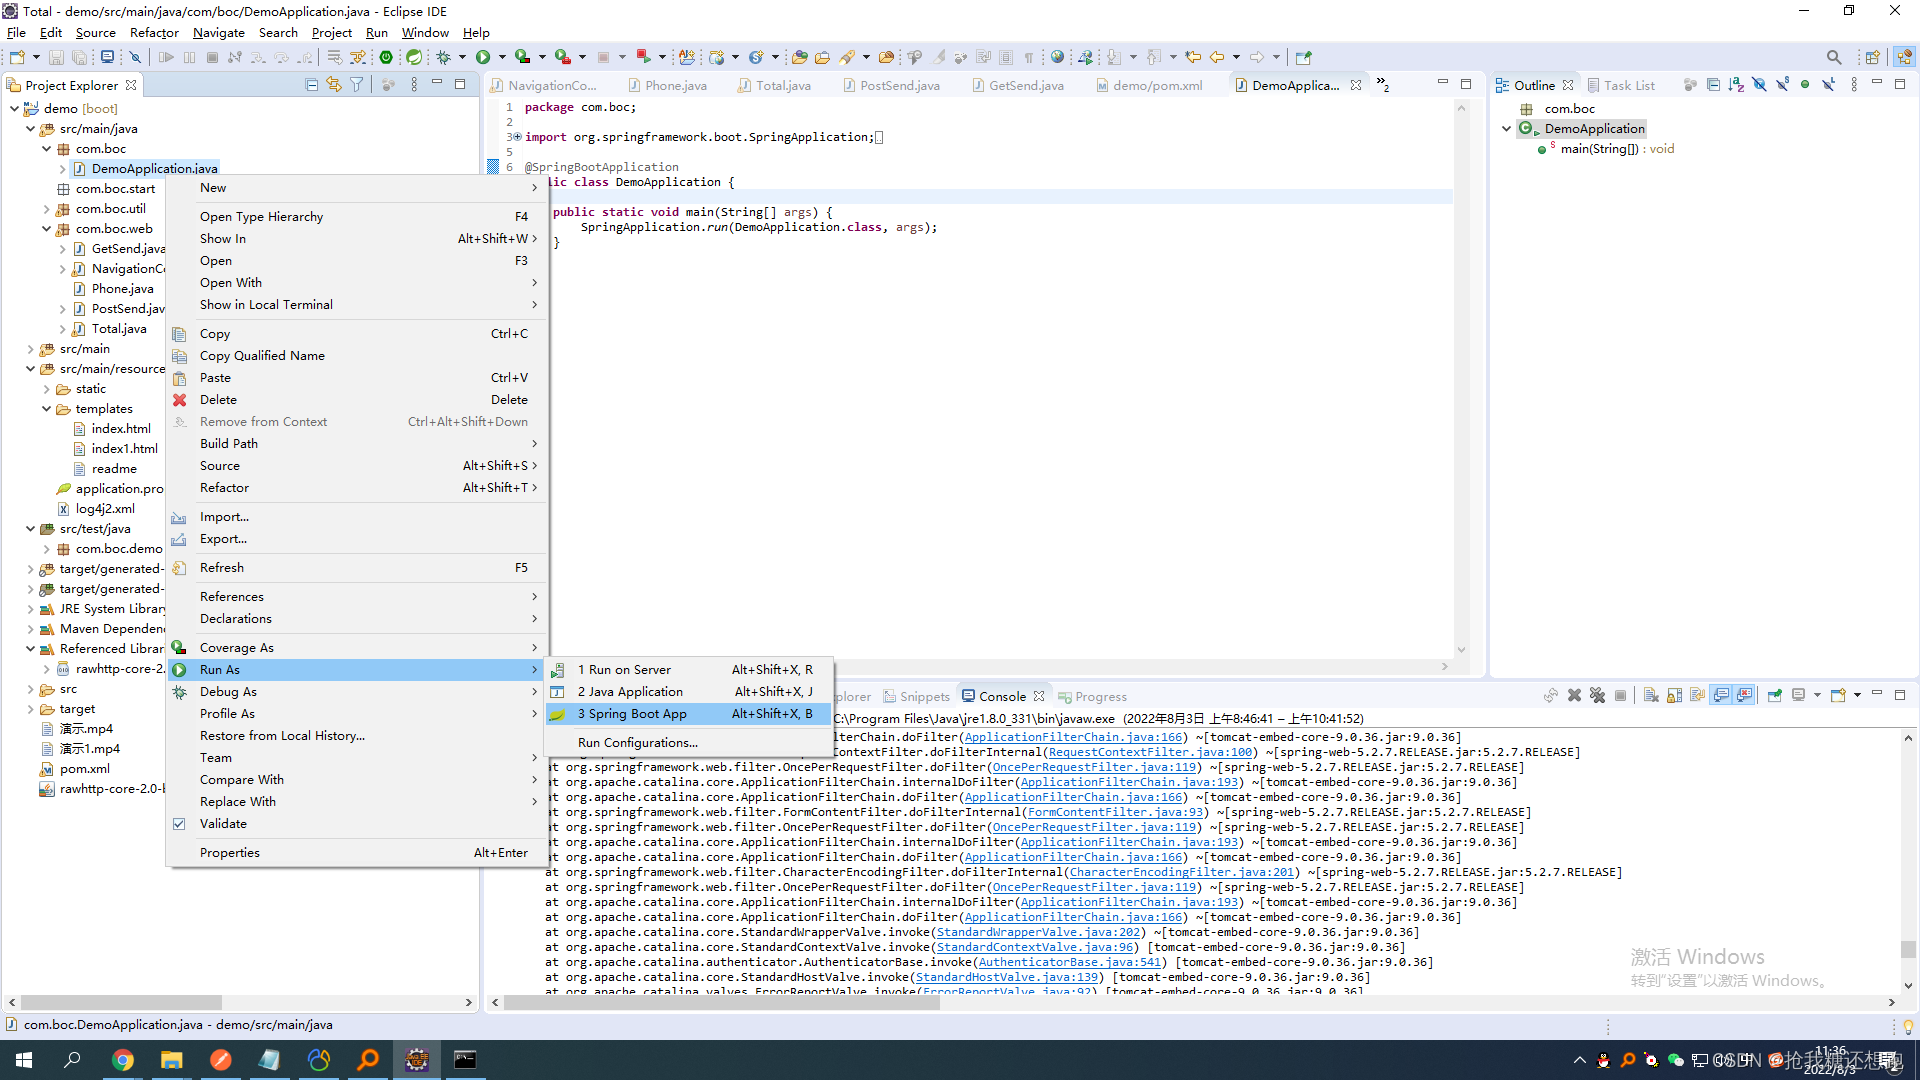This screenshot has height=1080, width=1920.
Task: Click Properties in the context menu
Action: 358,853
